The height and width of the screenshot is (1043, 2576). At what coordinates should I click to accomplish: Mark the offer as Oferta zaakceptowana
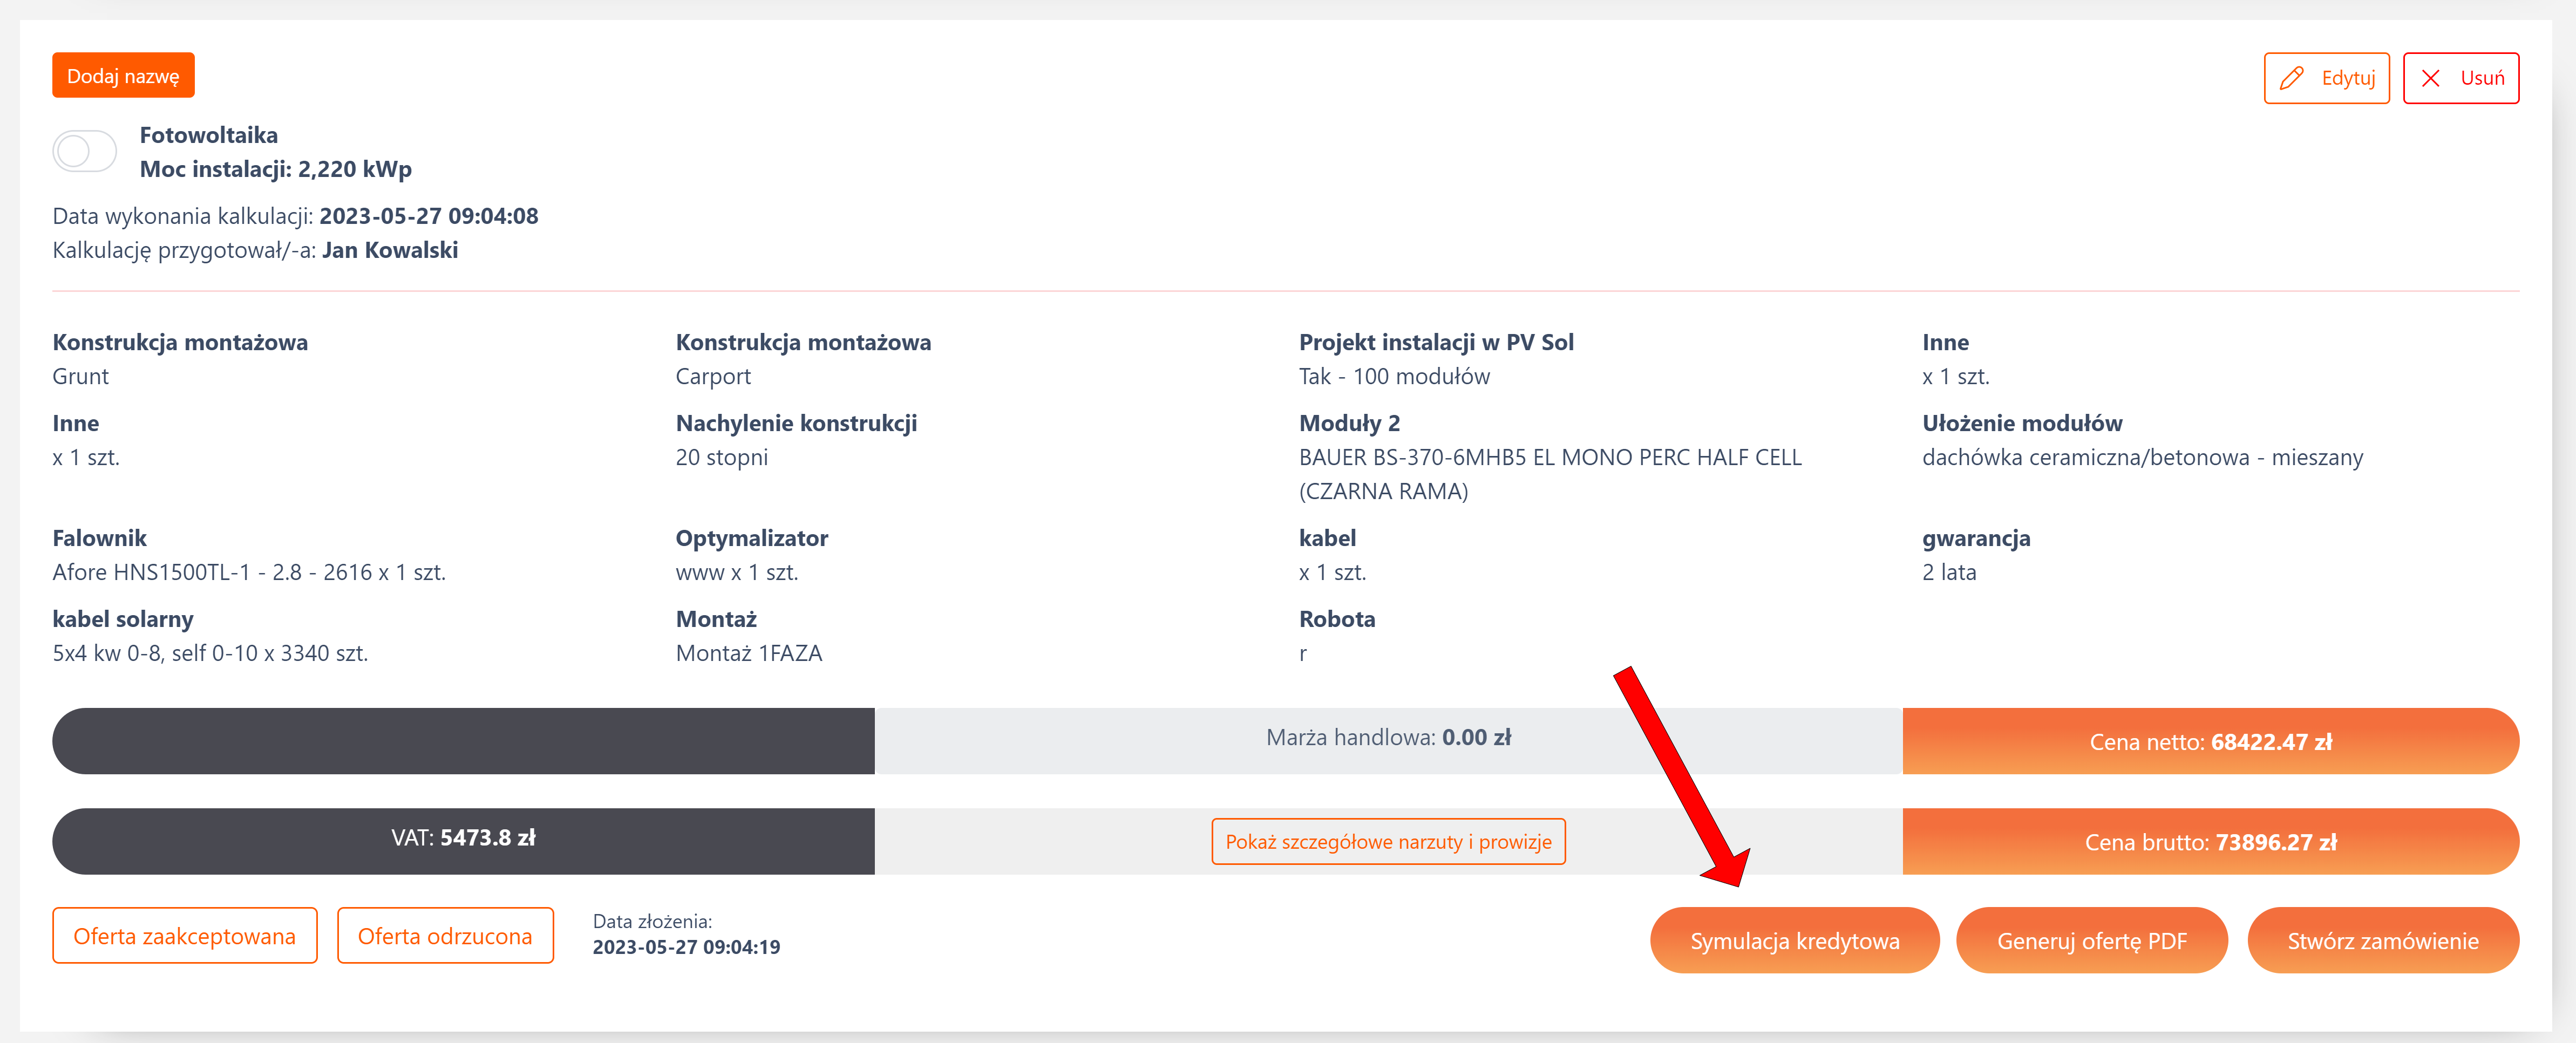click(x=185, y=936)
